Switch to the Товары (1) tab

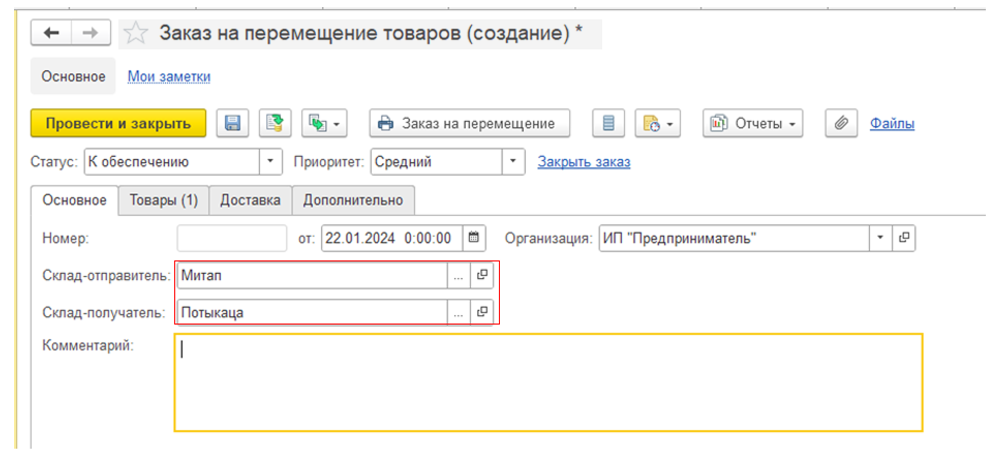click(x=164, y=200)
